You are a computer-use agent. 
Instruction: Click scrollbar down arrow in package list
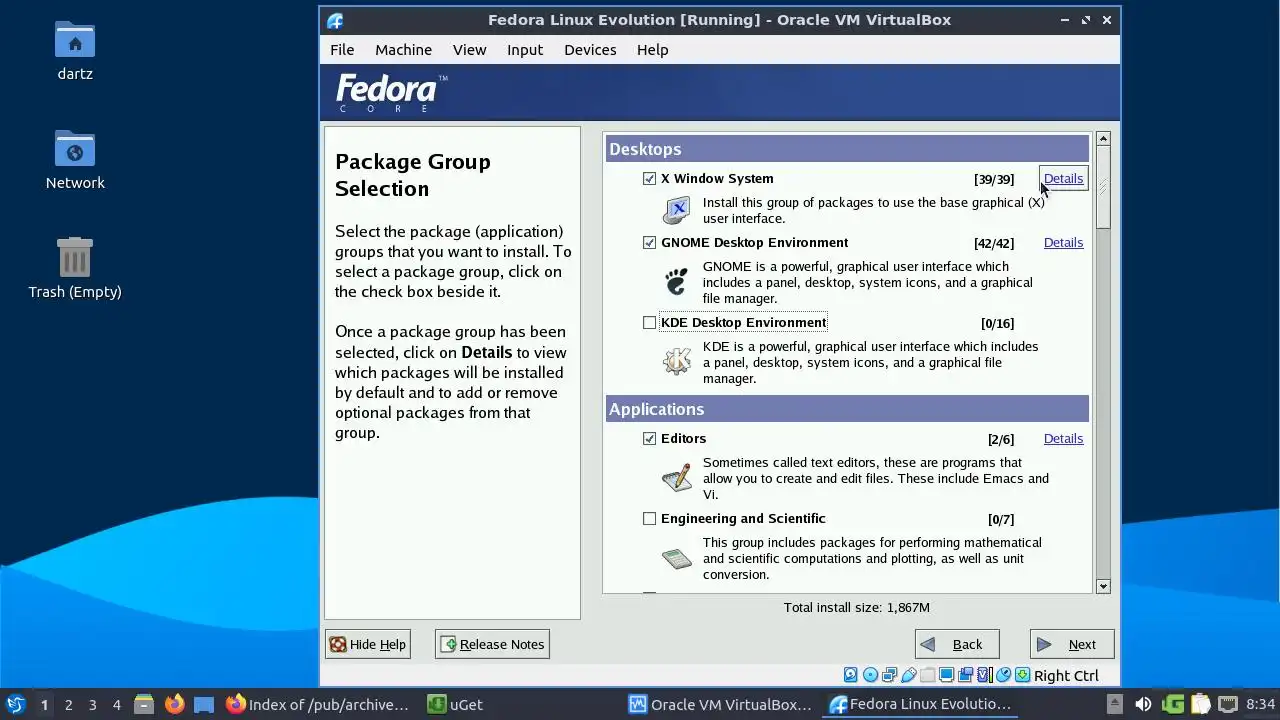coord(1103,587)
